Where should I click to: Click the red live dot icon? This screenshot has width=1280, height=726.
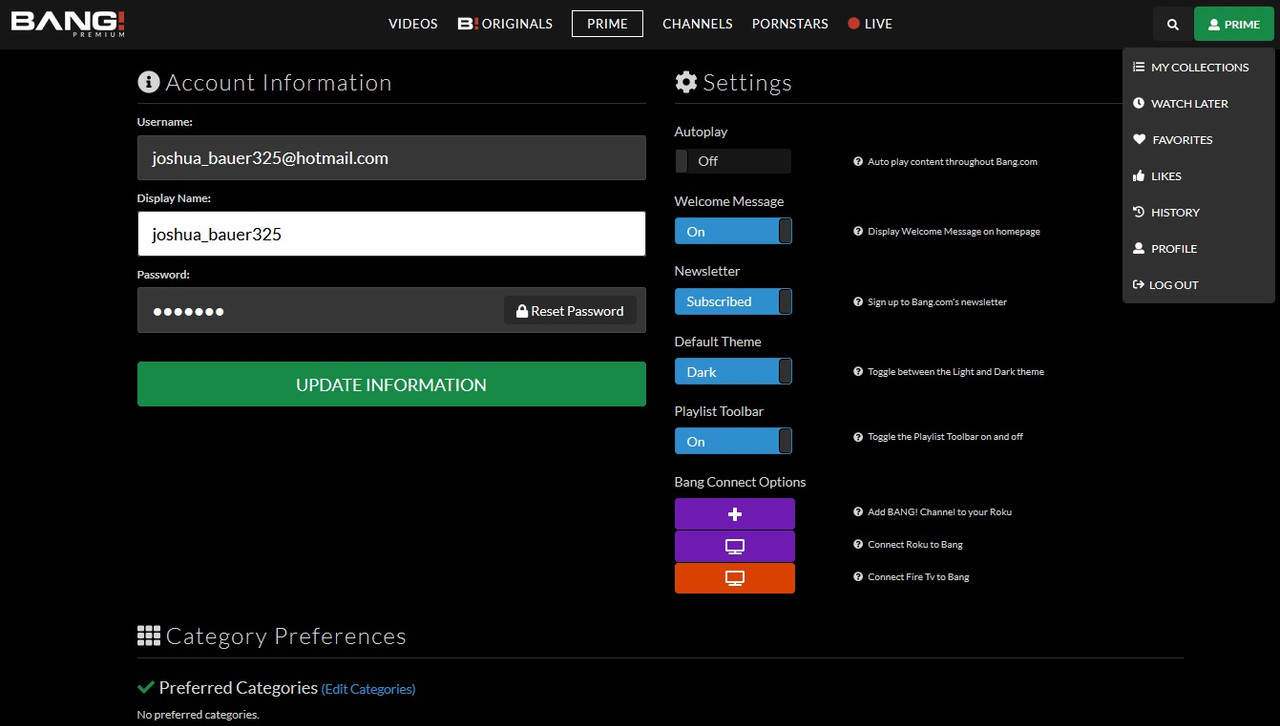854,24
